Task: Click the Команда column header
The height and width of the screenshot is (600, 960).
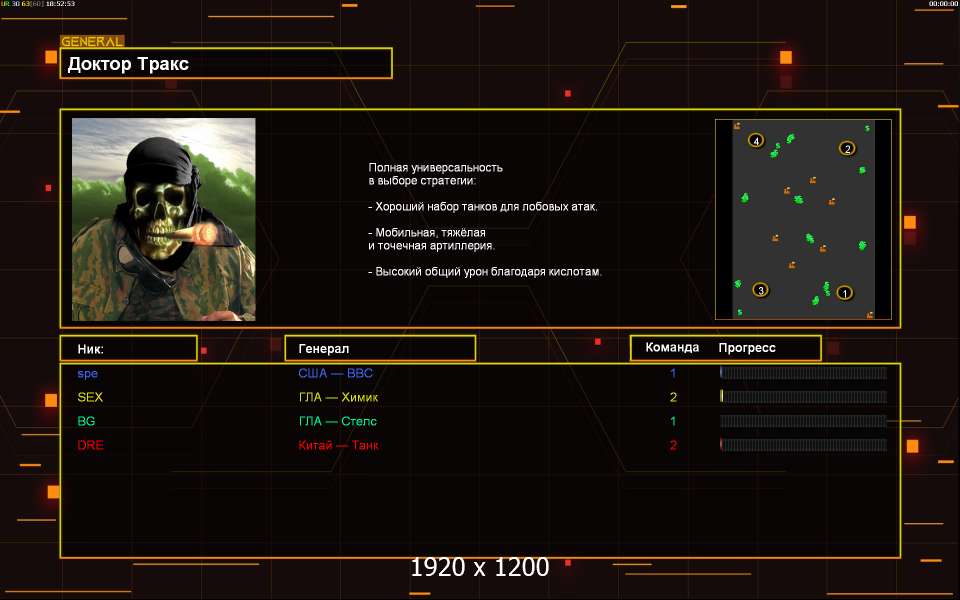Action: [672, 348]
